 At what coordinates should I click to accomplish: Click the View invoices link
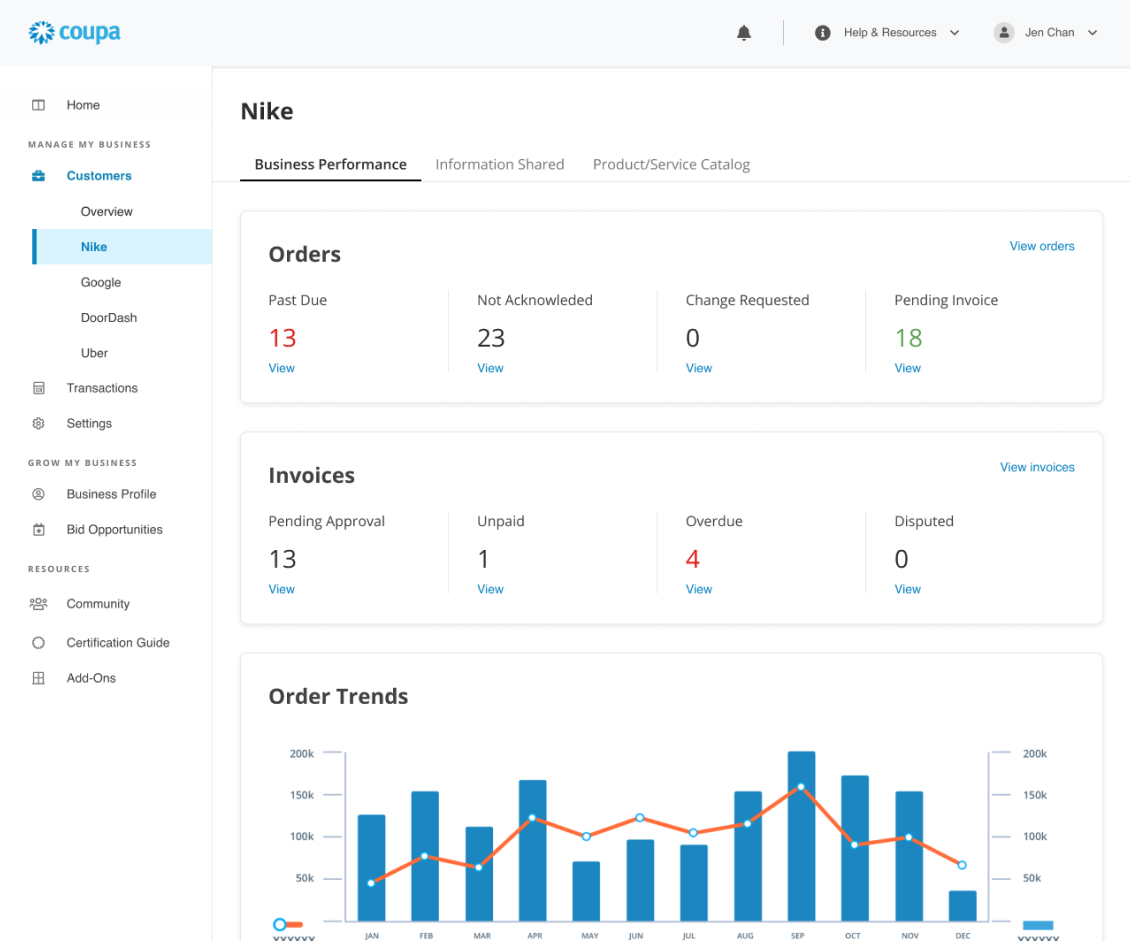[1037, 467]
